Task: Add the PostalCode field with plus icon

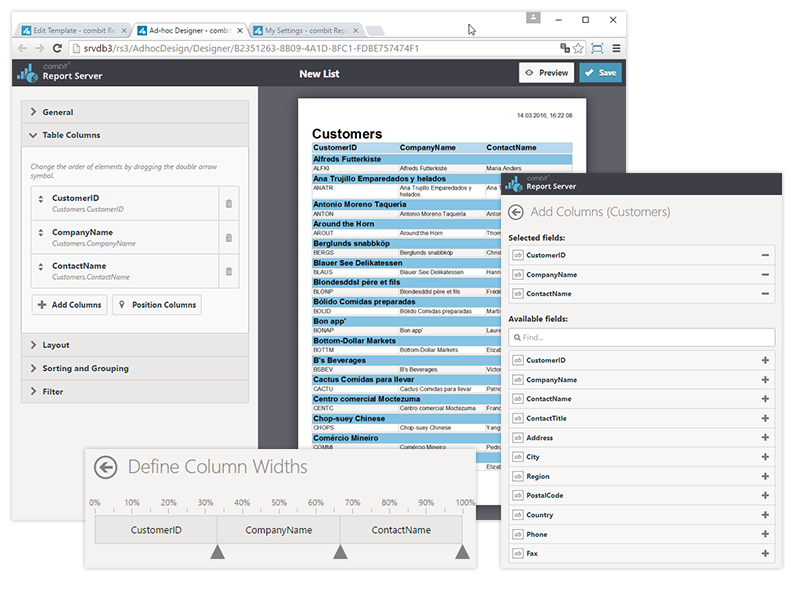Action: pyautogui.click(x=765, y=495)
